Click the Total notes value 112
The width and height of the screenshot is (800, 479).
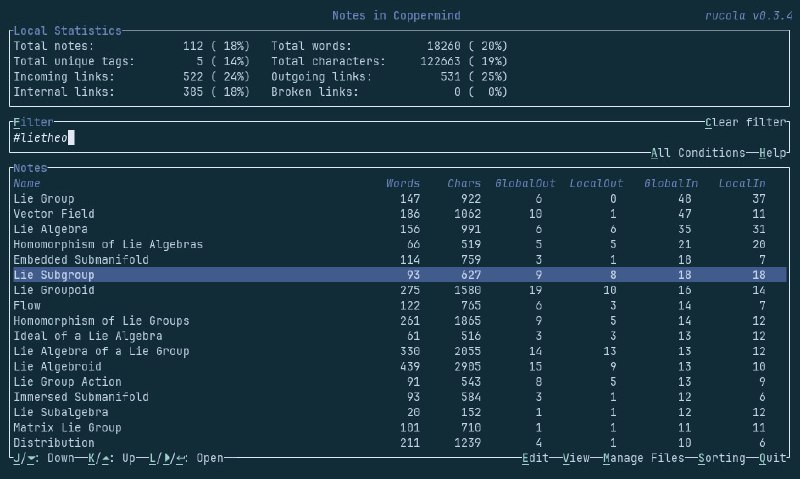tap(193, 46)
